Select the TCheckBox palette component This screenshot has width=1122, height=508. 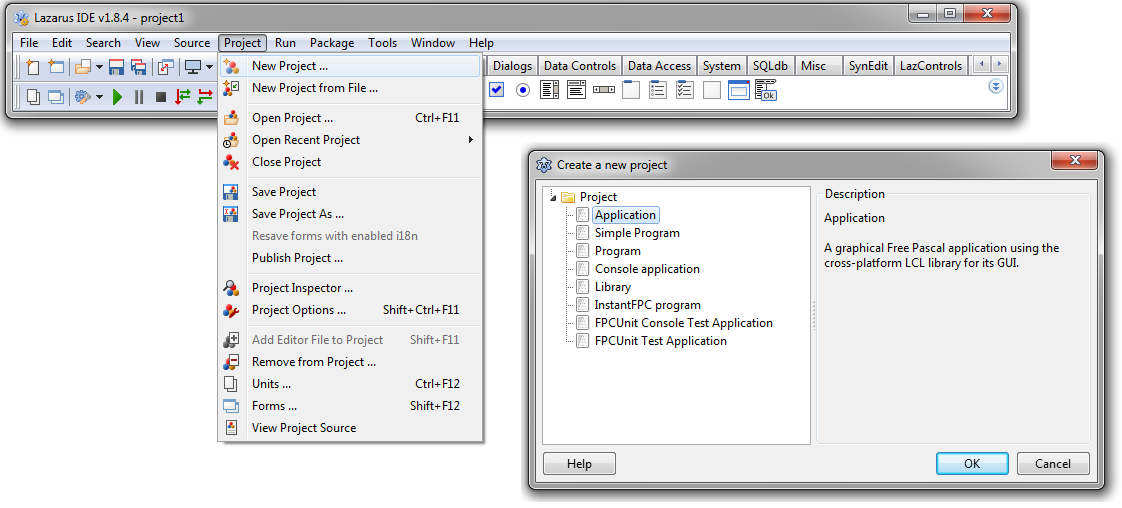497,89
